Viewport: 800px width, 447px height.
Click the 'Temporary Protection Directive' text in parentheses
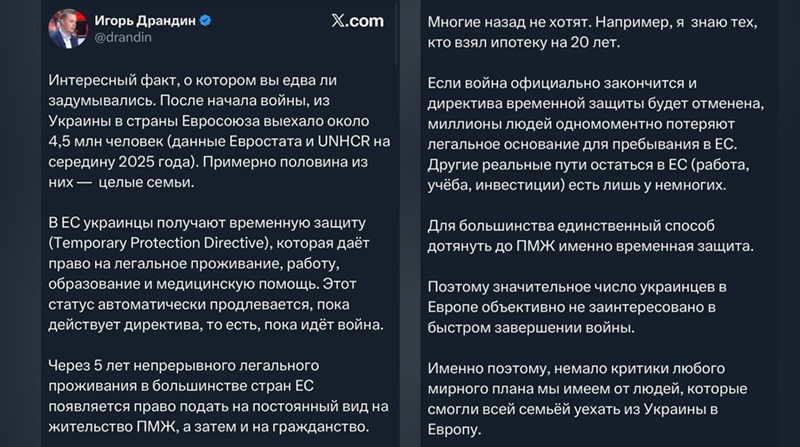(162, 241)
